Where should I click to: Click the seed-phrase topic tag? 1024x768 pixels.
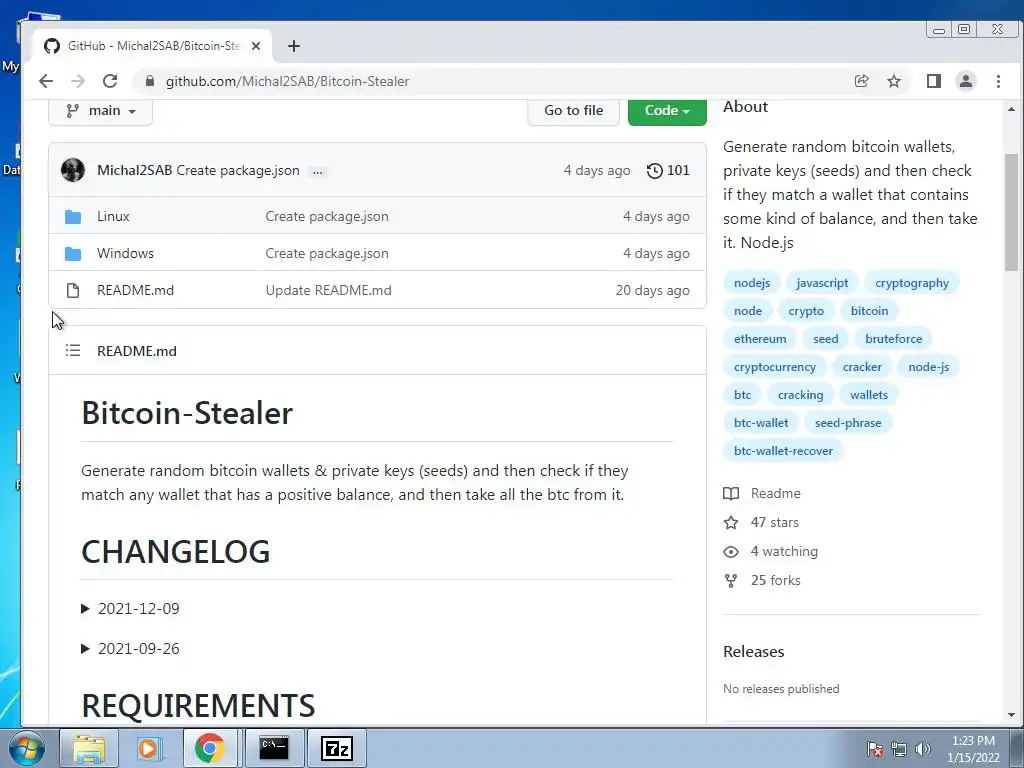coord(848,423)
